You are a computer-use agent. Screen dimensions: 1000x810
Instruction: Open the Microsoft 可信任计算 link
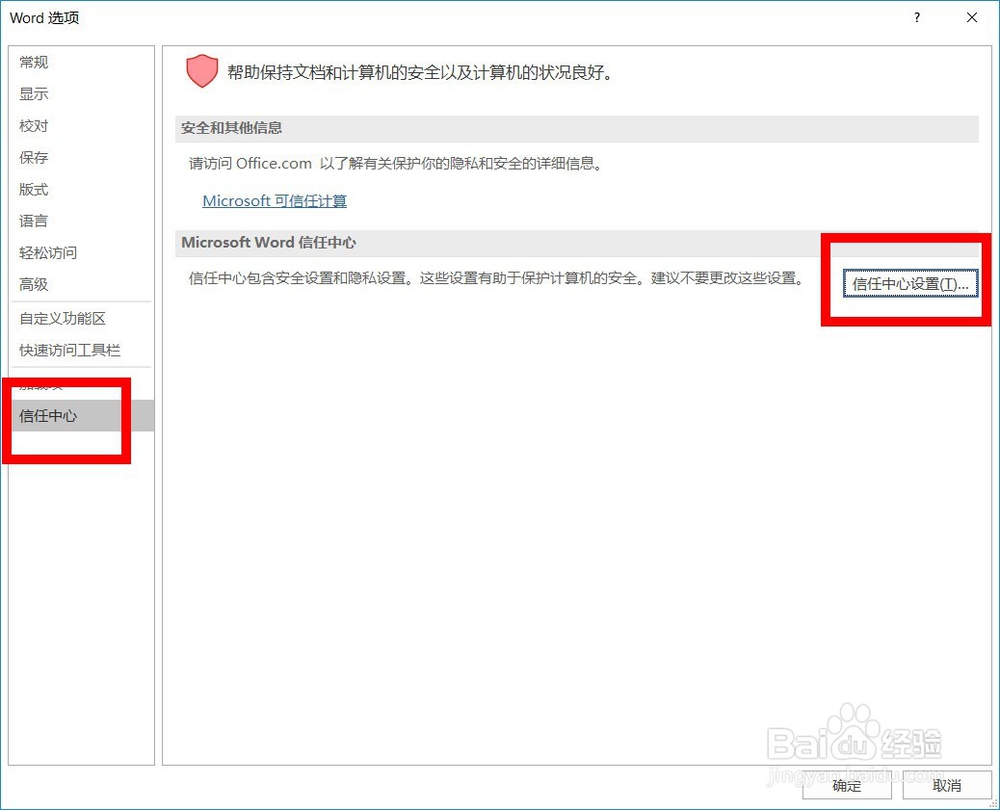tap(274, 200)
